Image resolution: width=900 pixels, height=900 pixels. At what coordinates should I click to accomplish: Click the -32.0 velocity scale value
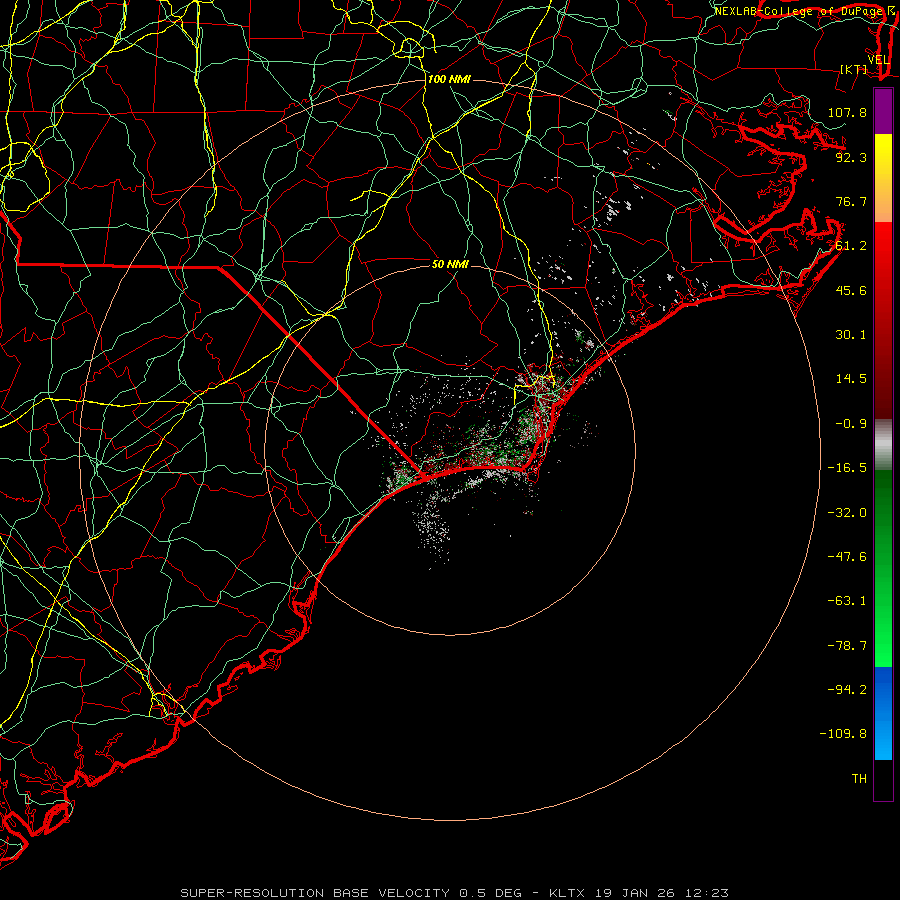click(847, 513)
